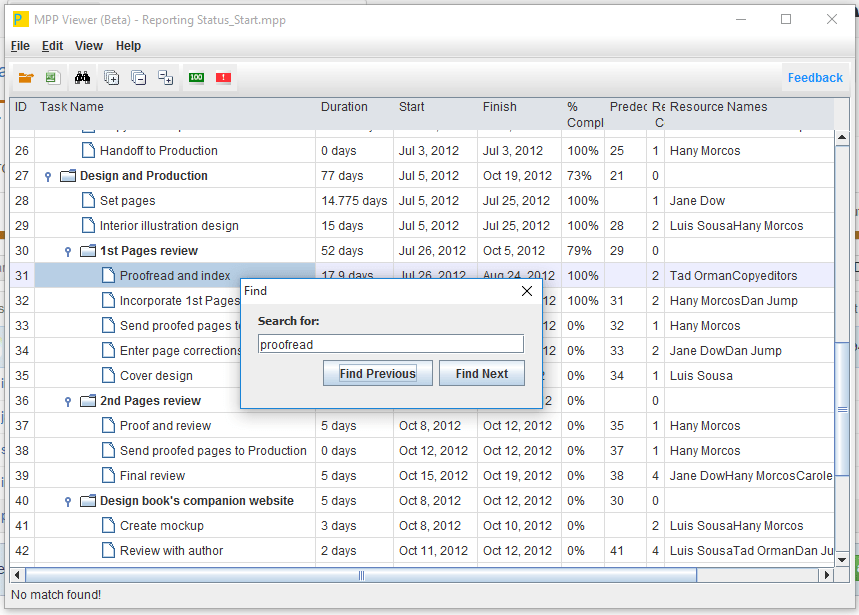This screenshot has width=859, height=615.
Task: Open the File menu
Action: pyautogui.click(x=19, y=46)
